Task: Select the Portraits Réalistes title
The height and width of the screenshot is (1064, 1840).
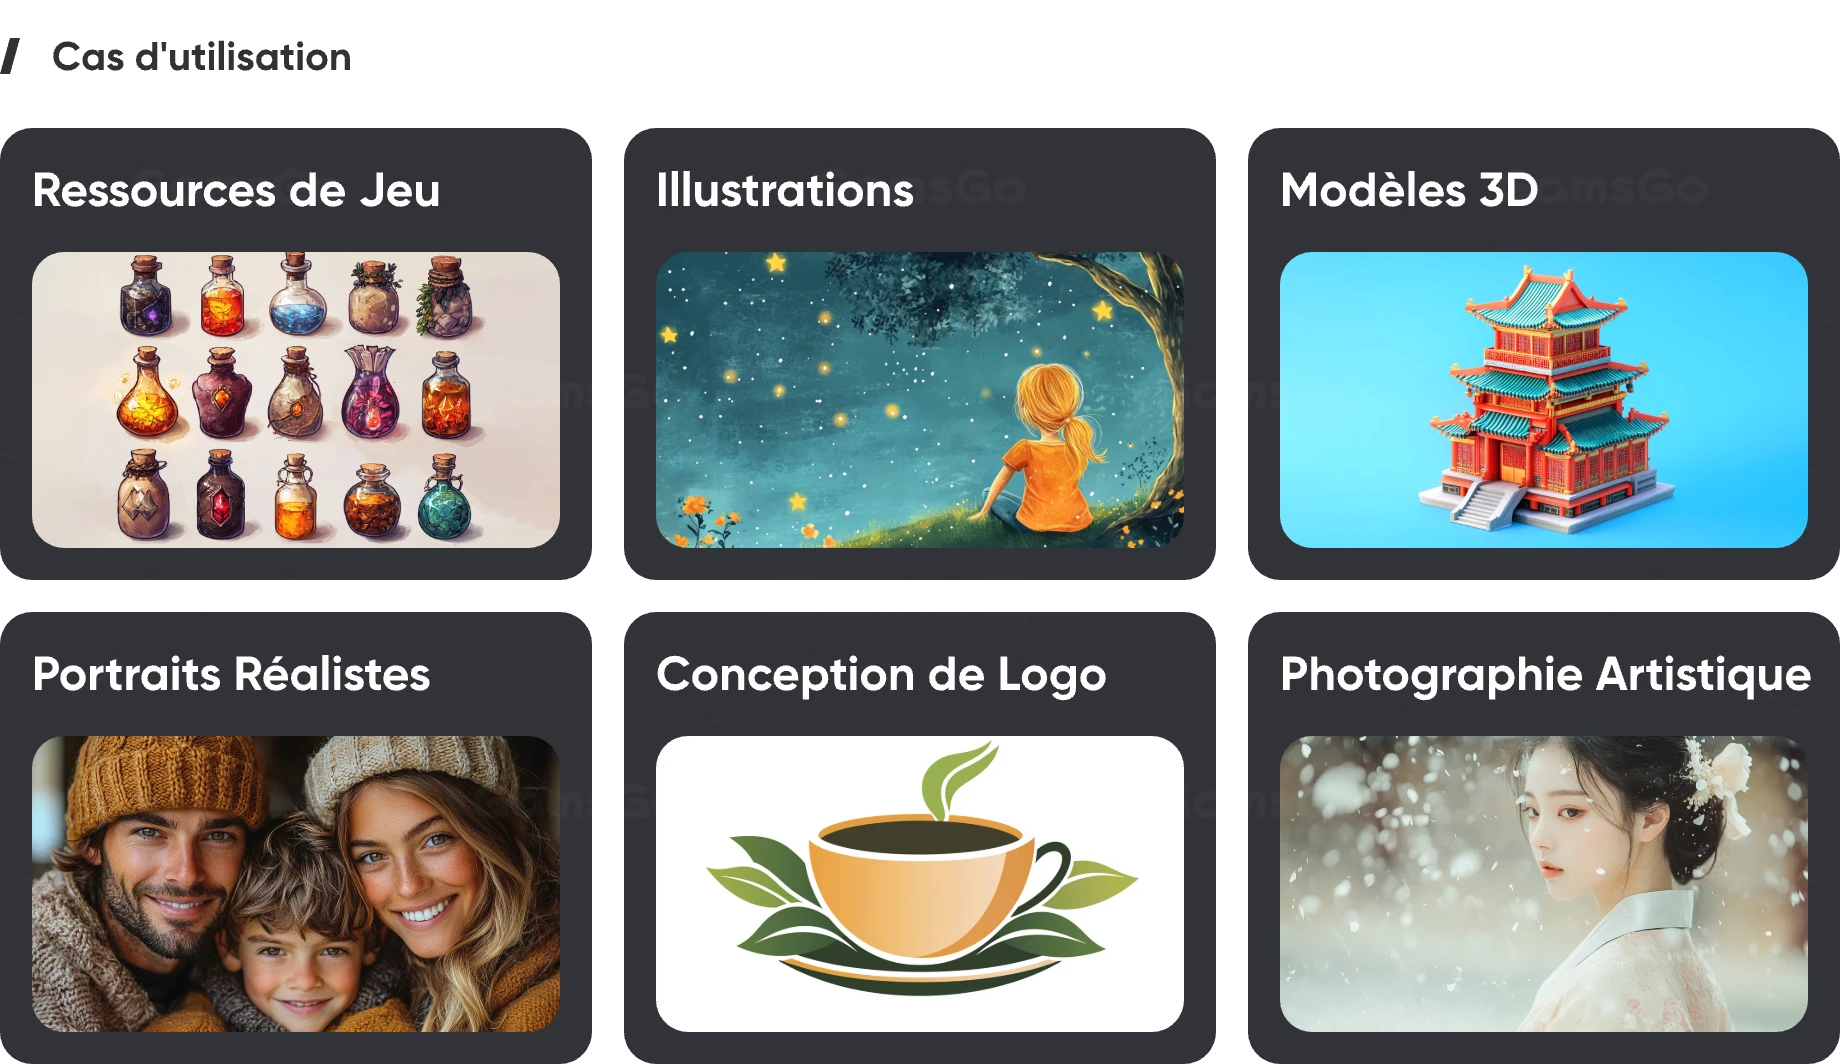Action: [x=231, y=674]
